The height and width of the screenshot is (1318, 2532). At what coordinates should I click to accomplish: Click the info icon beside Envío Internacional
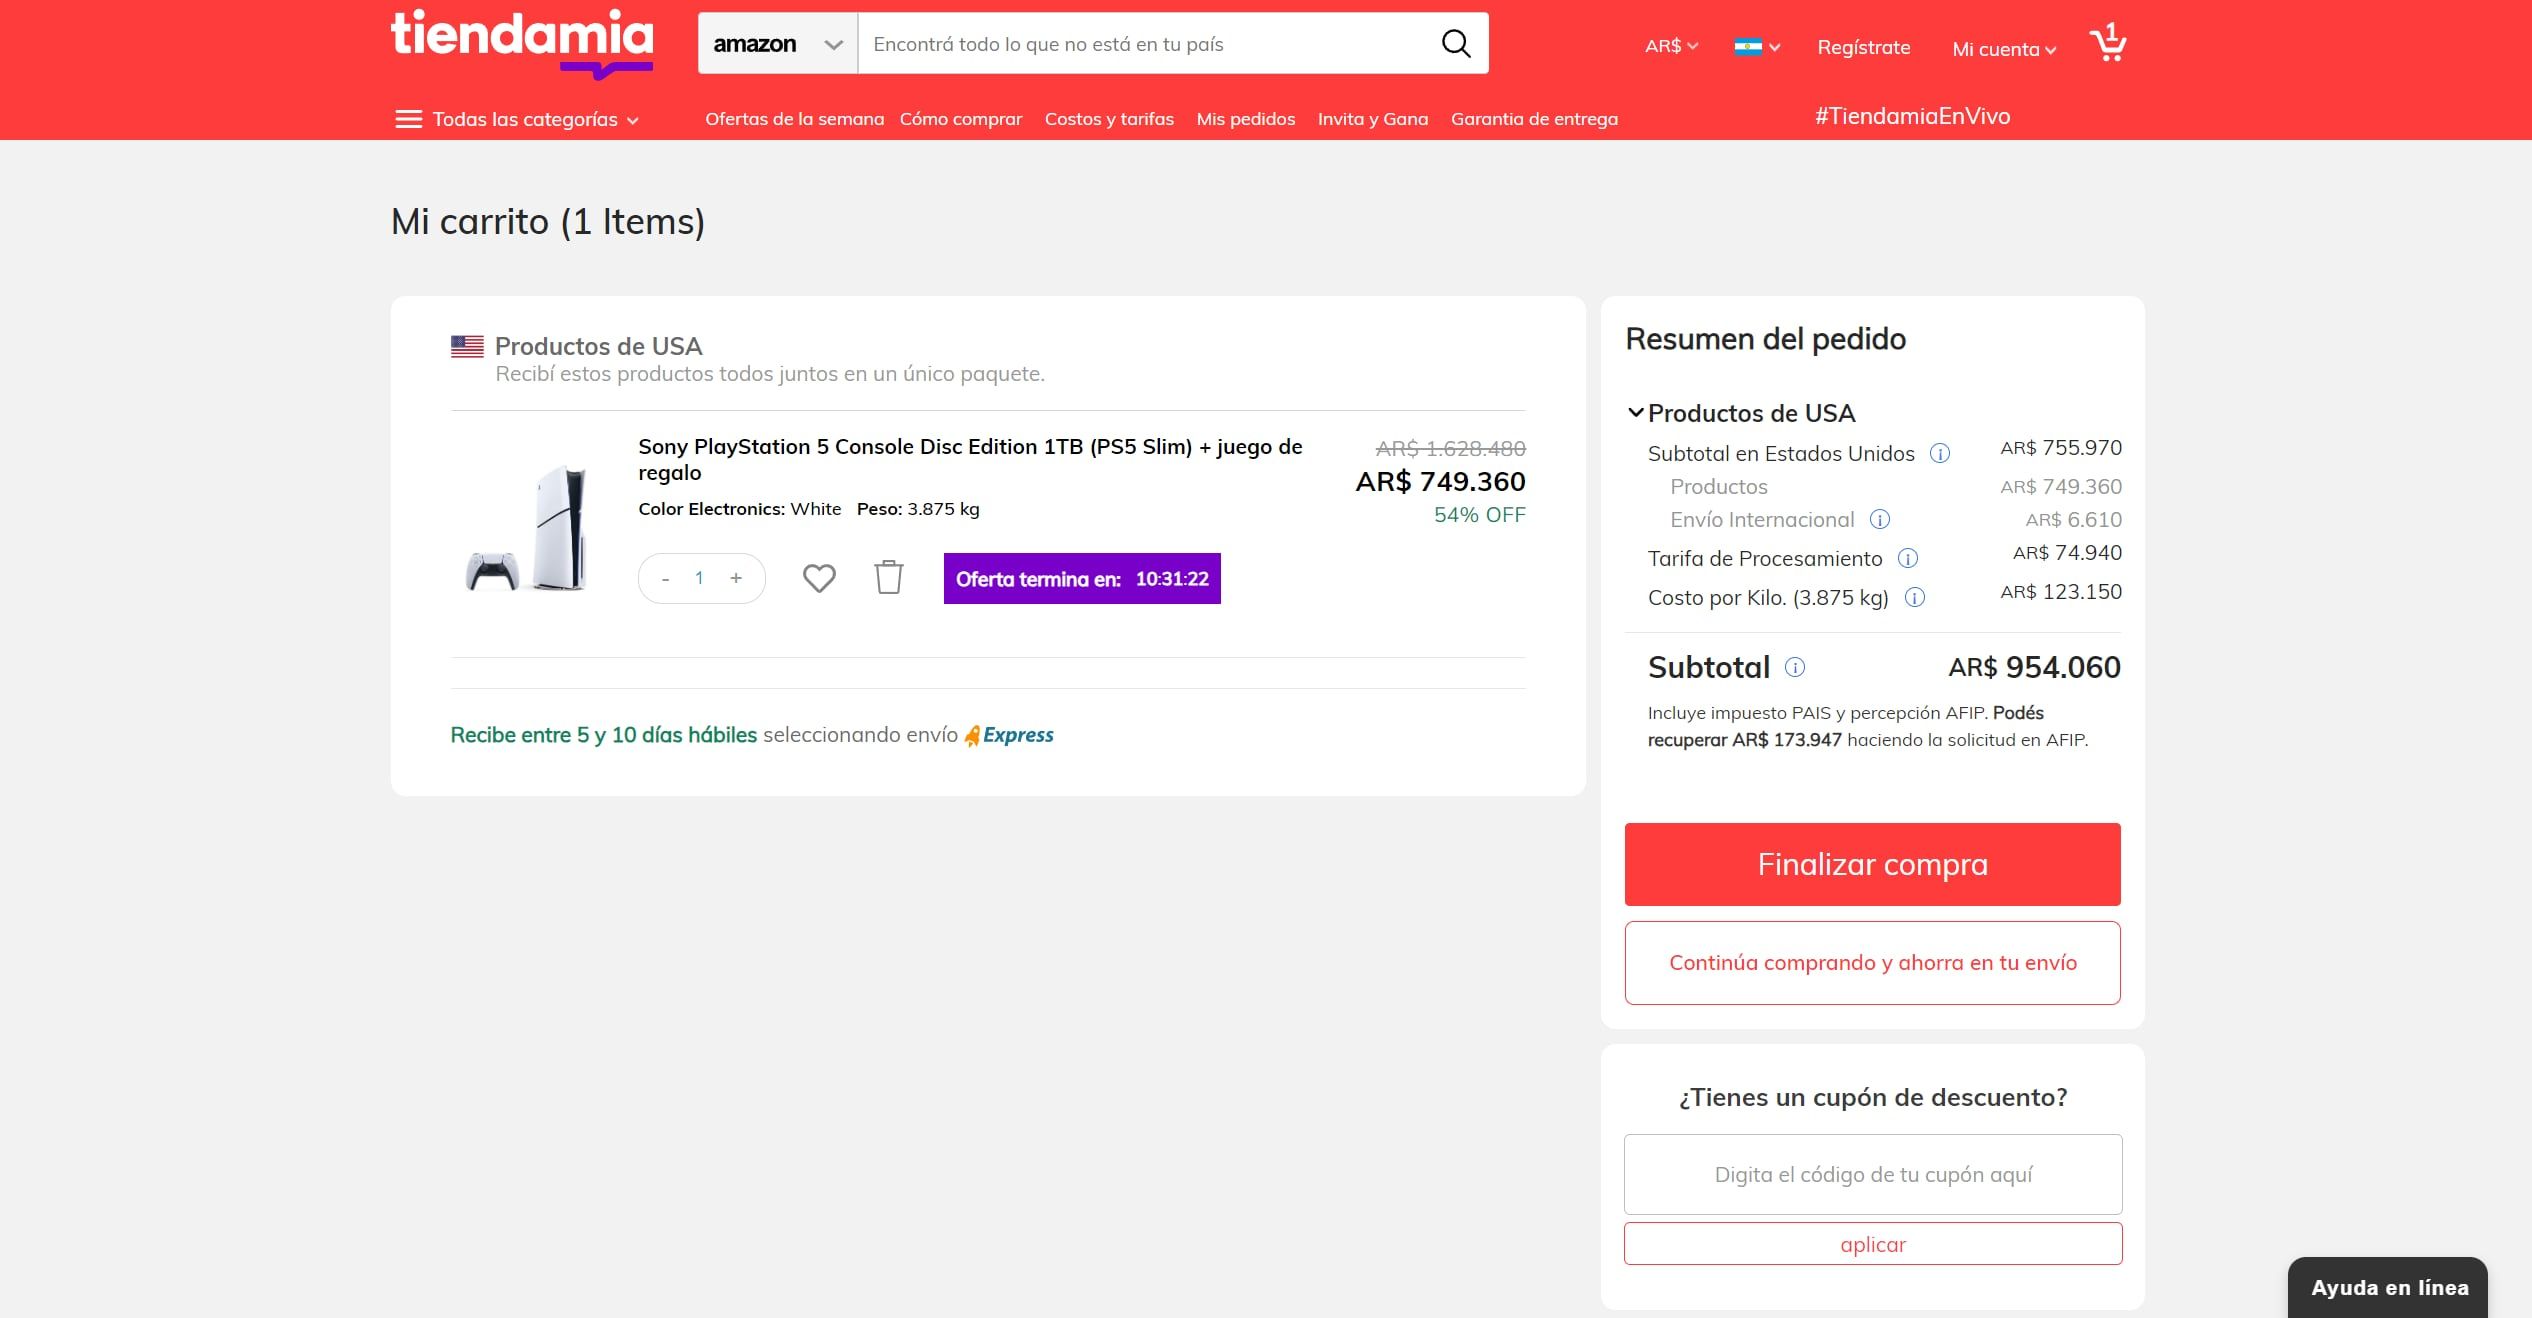click(1881, 520)
